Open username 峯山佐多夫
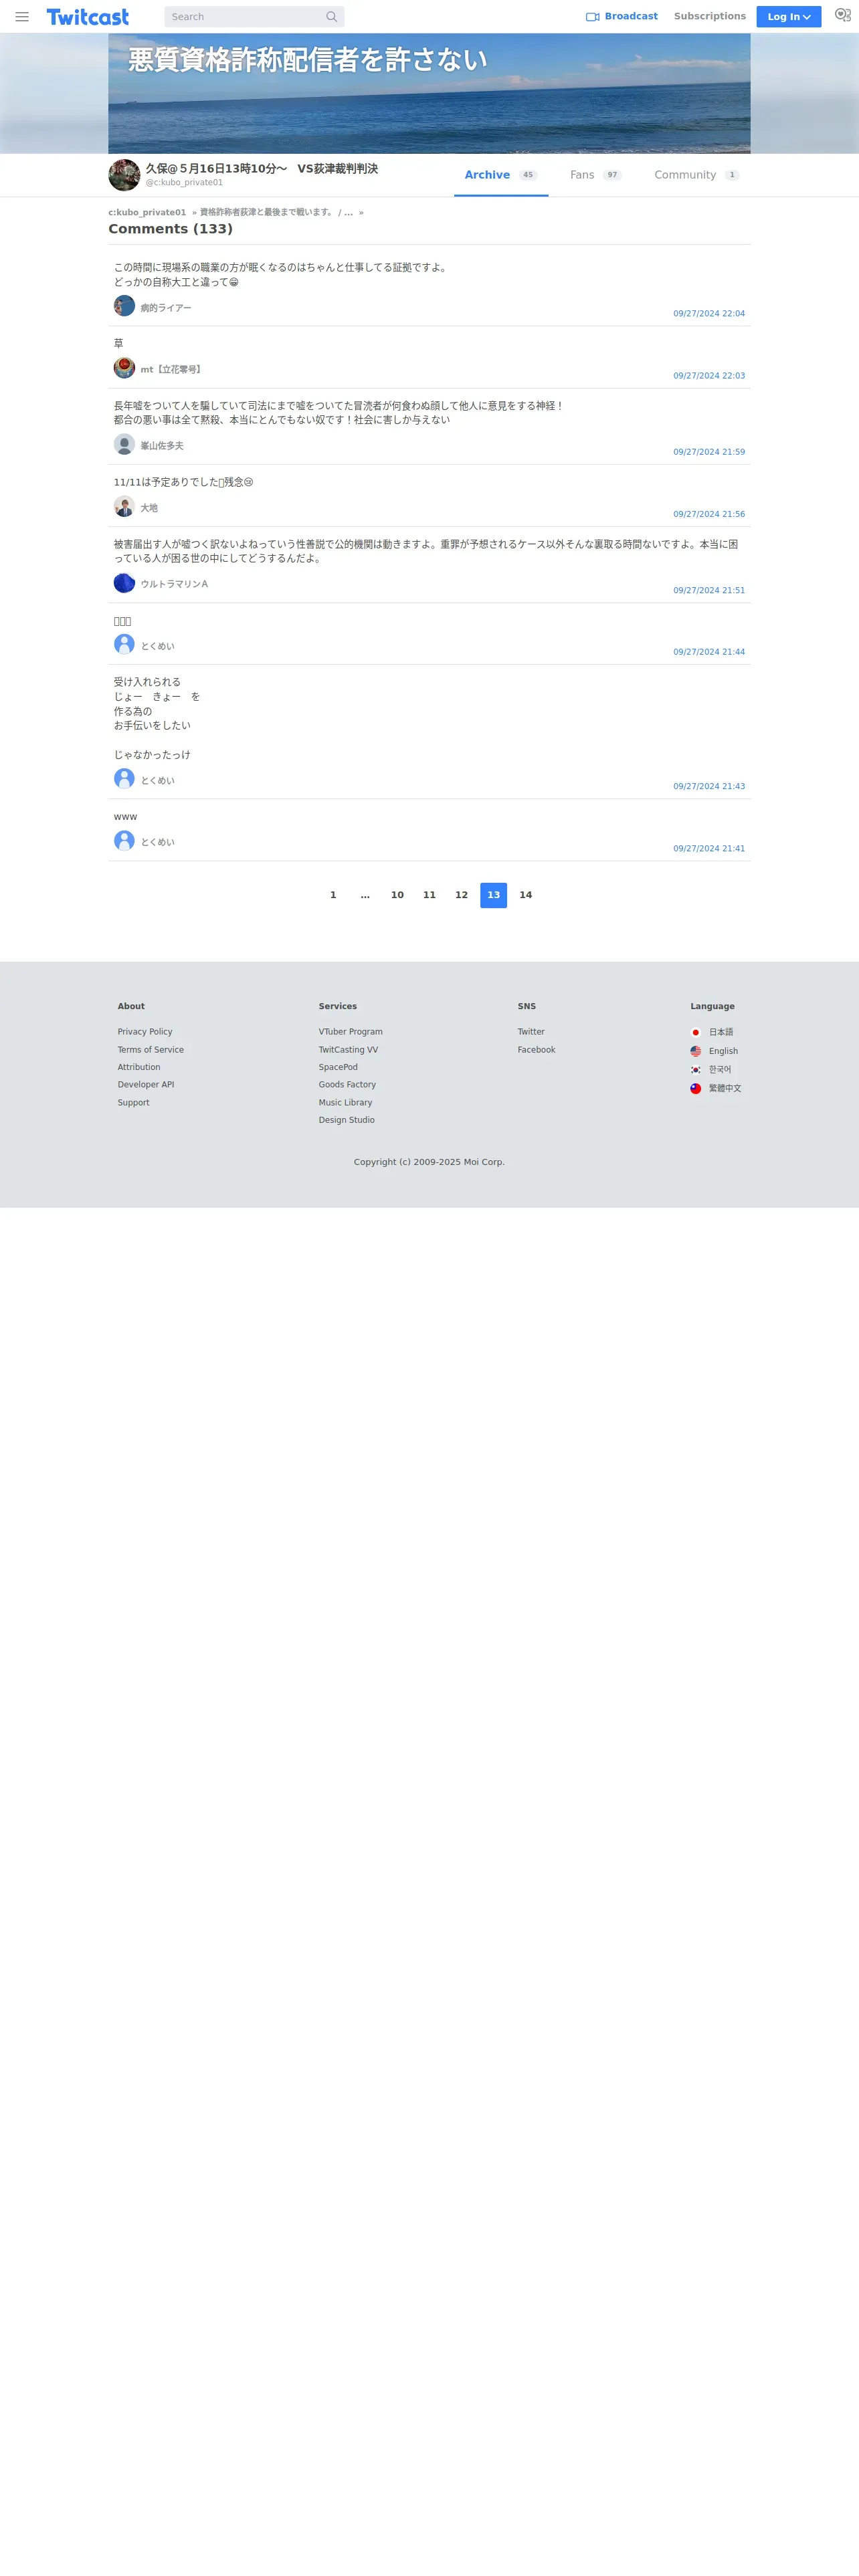This screenshot has width=859, height=2576. (x=162, y=446)
